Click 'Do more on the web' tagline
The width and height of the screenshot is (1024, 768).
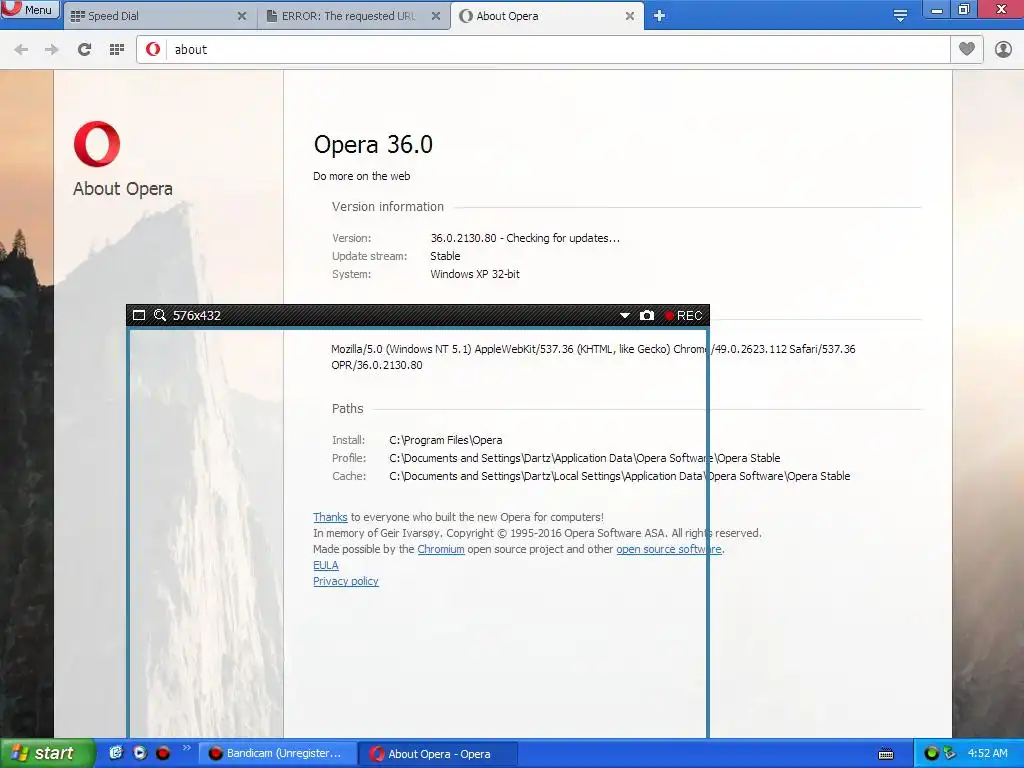click(x=361, y=176)
